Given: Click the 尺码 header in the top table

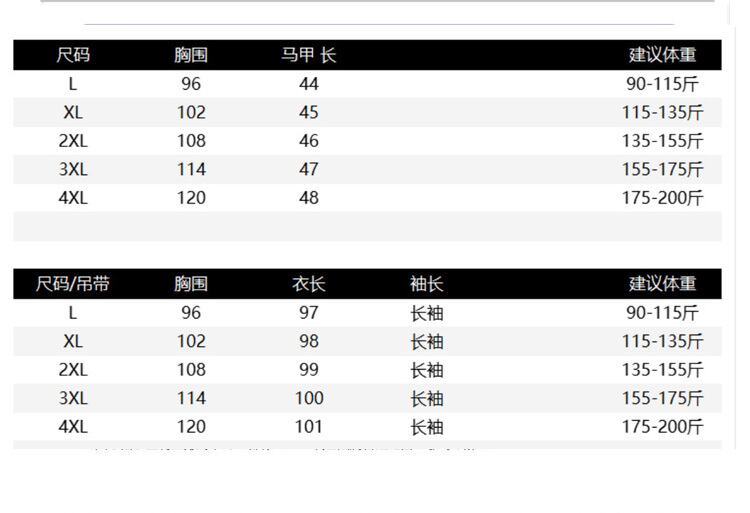Looking at the screenshot, I should (x=73, y=56).
